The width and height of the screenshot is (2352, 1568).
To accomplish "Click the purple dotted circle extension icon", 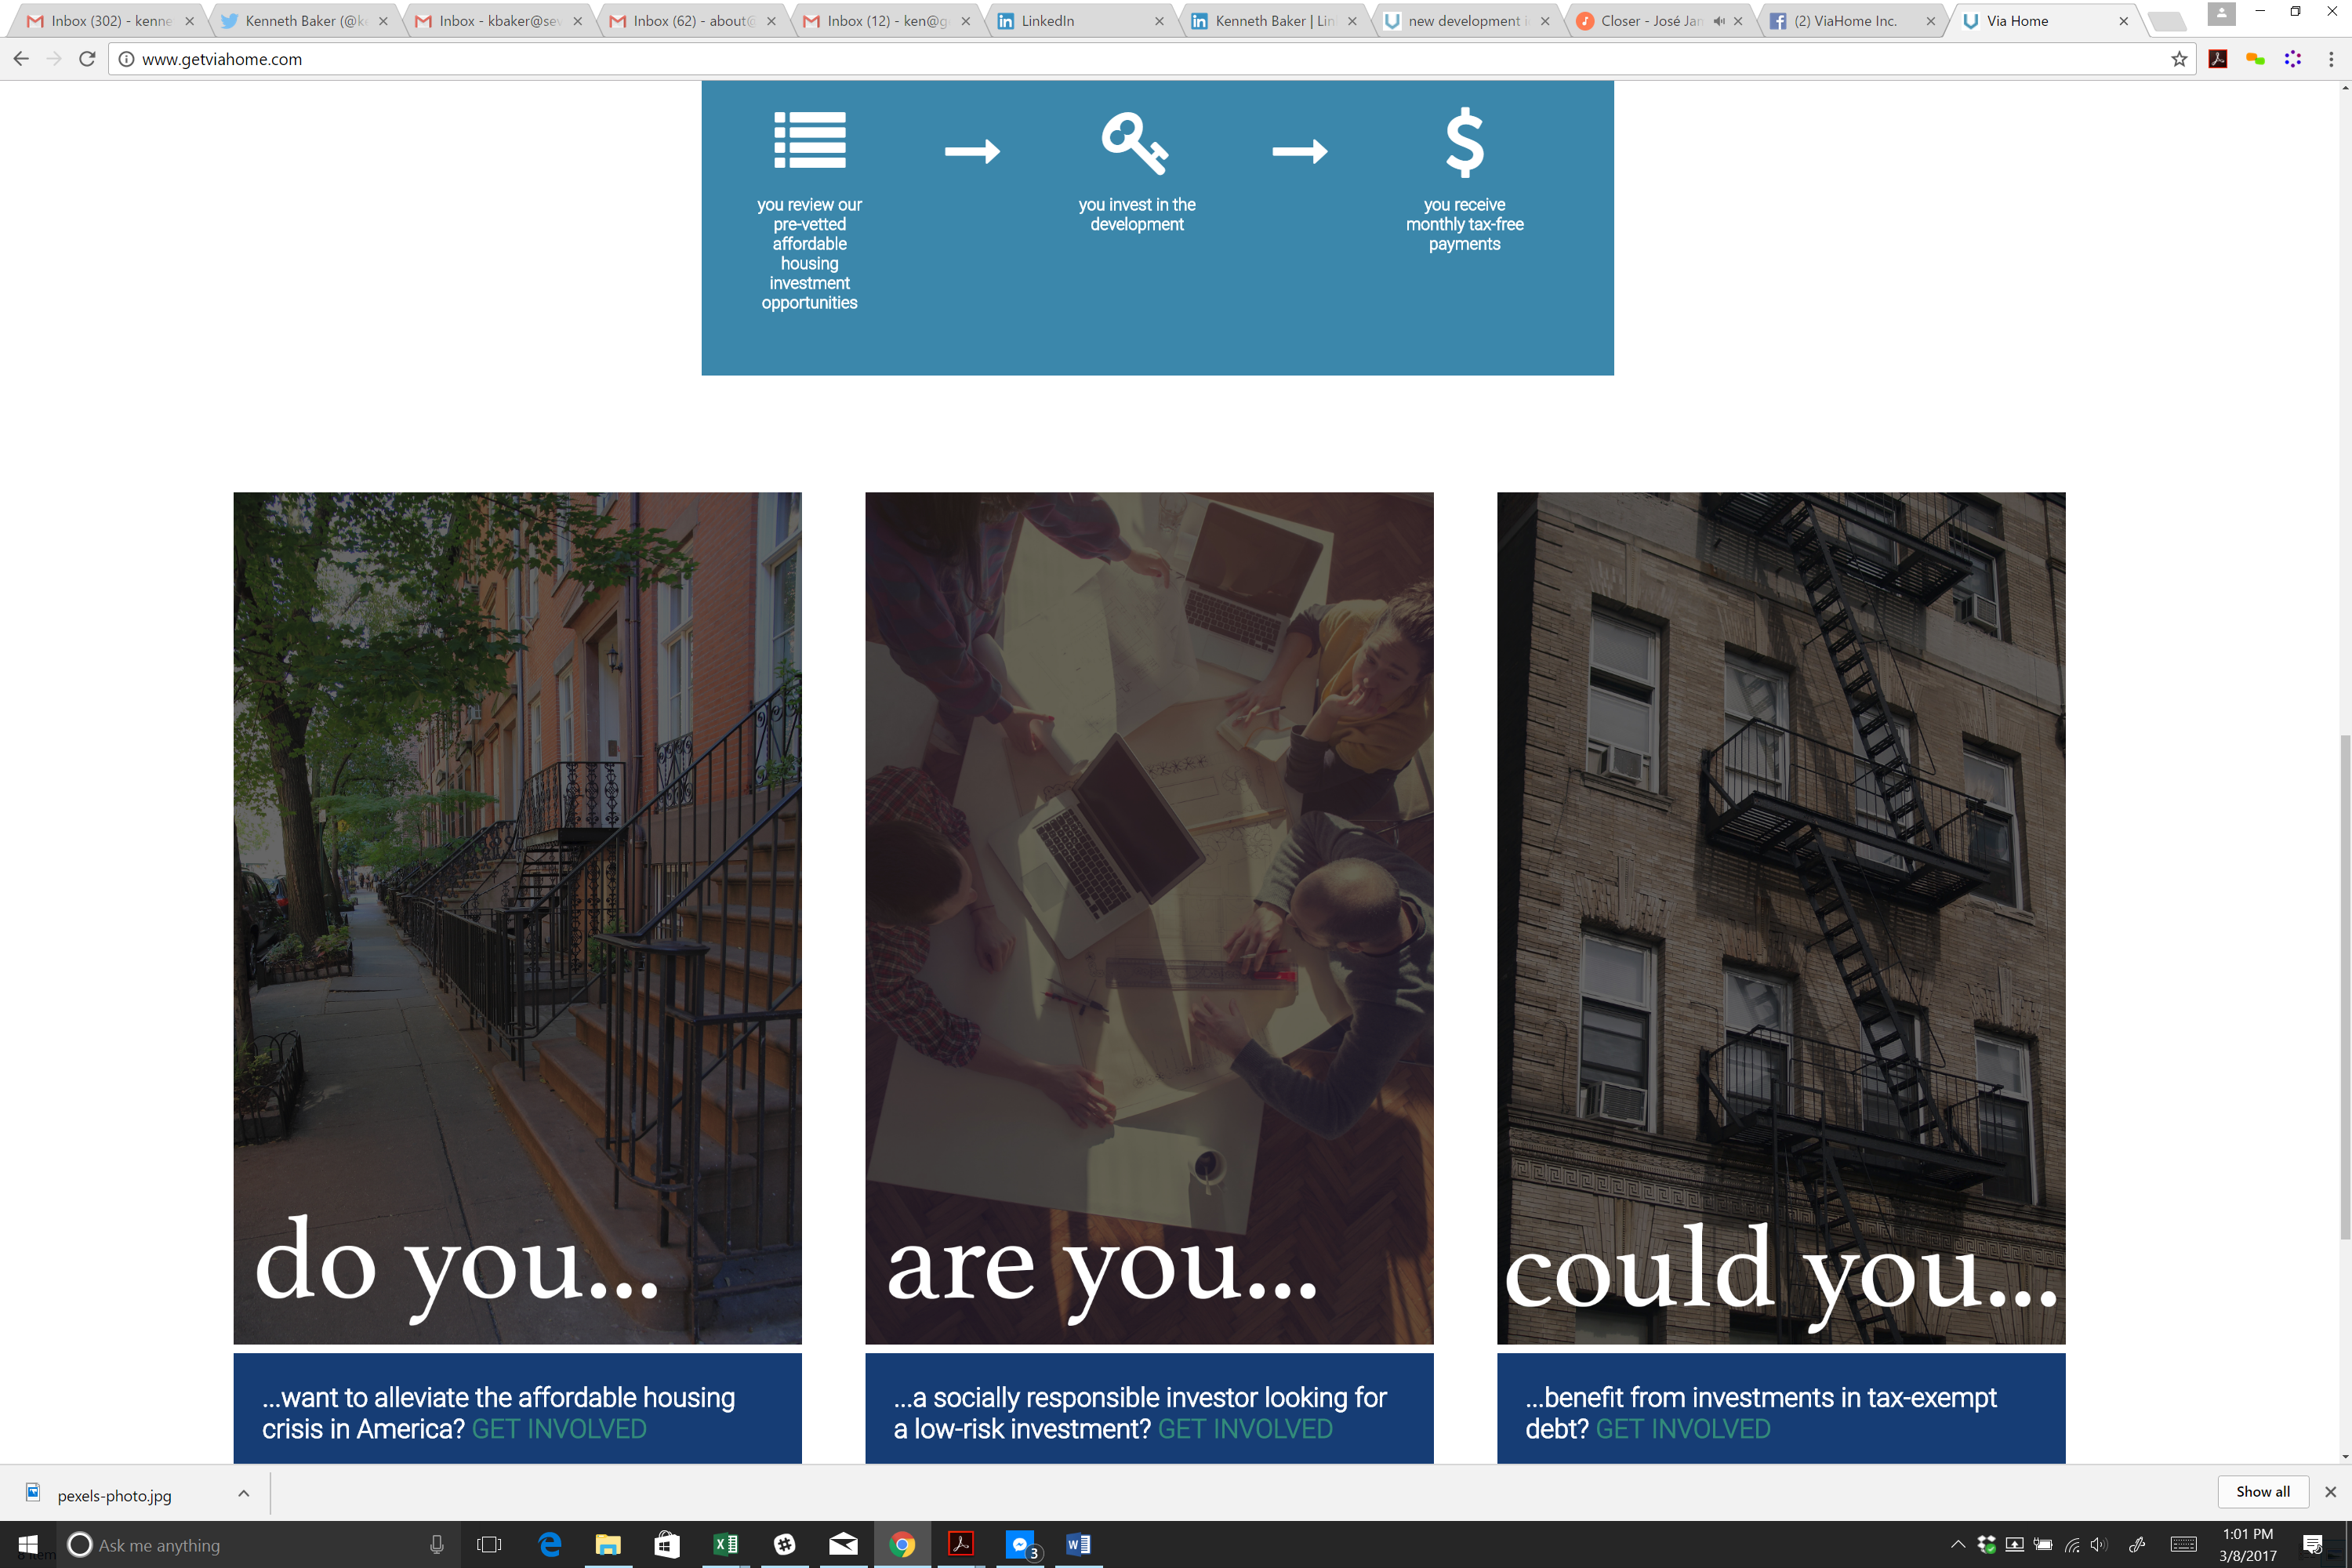I will pyautogui.click(x=2293, y=59).
